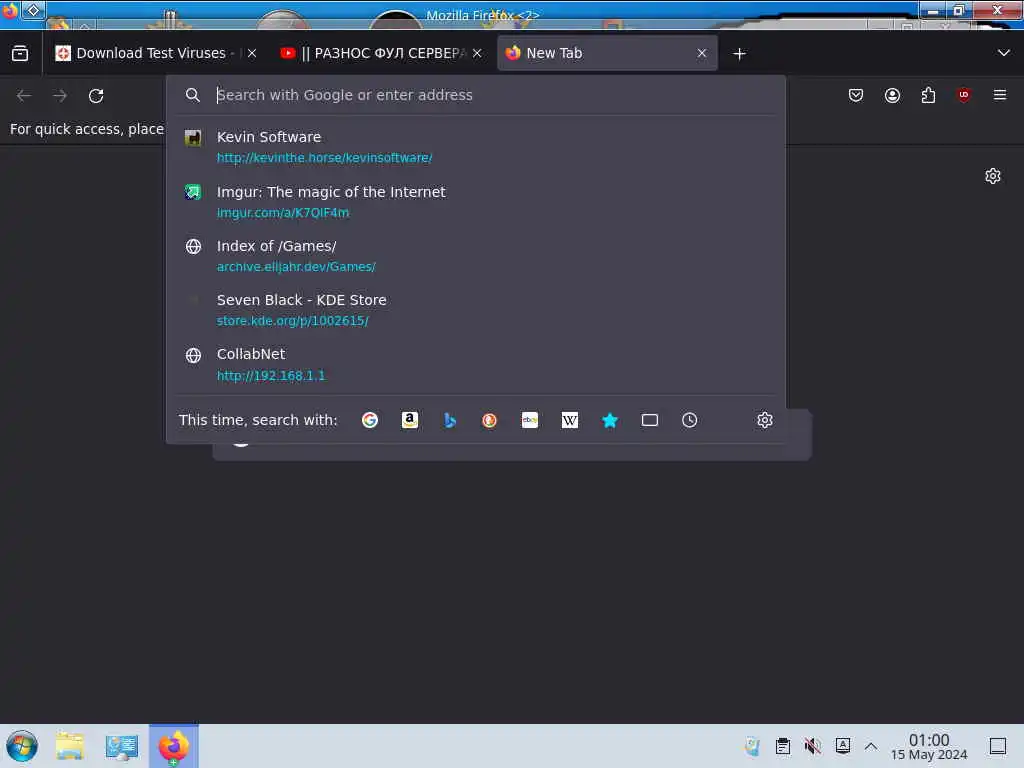Go forward with the forward arrow
Image resolution: width=1024 pixels, height=768 pixels.
60,95
